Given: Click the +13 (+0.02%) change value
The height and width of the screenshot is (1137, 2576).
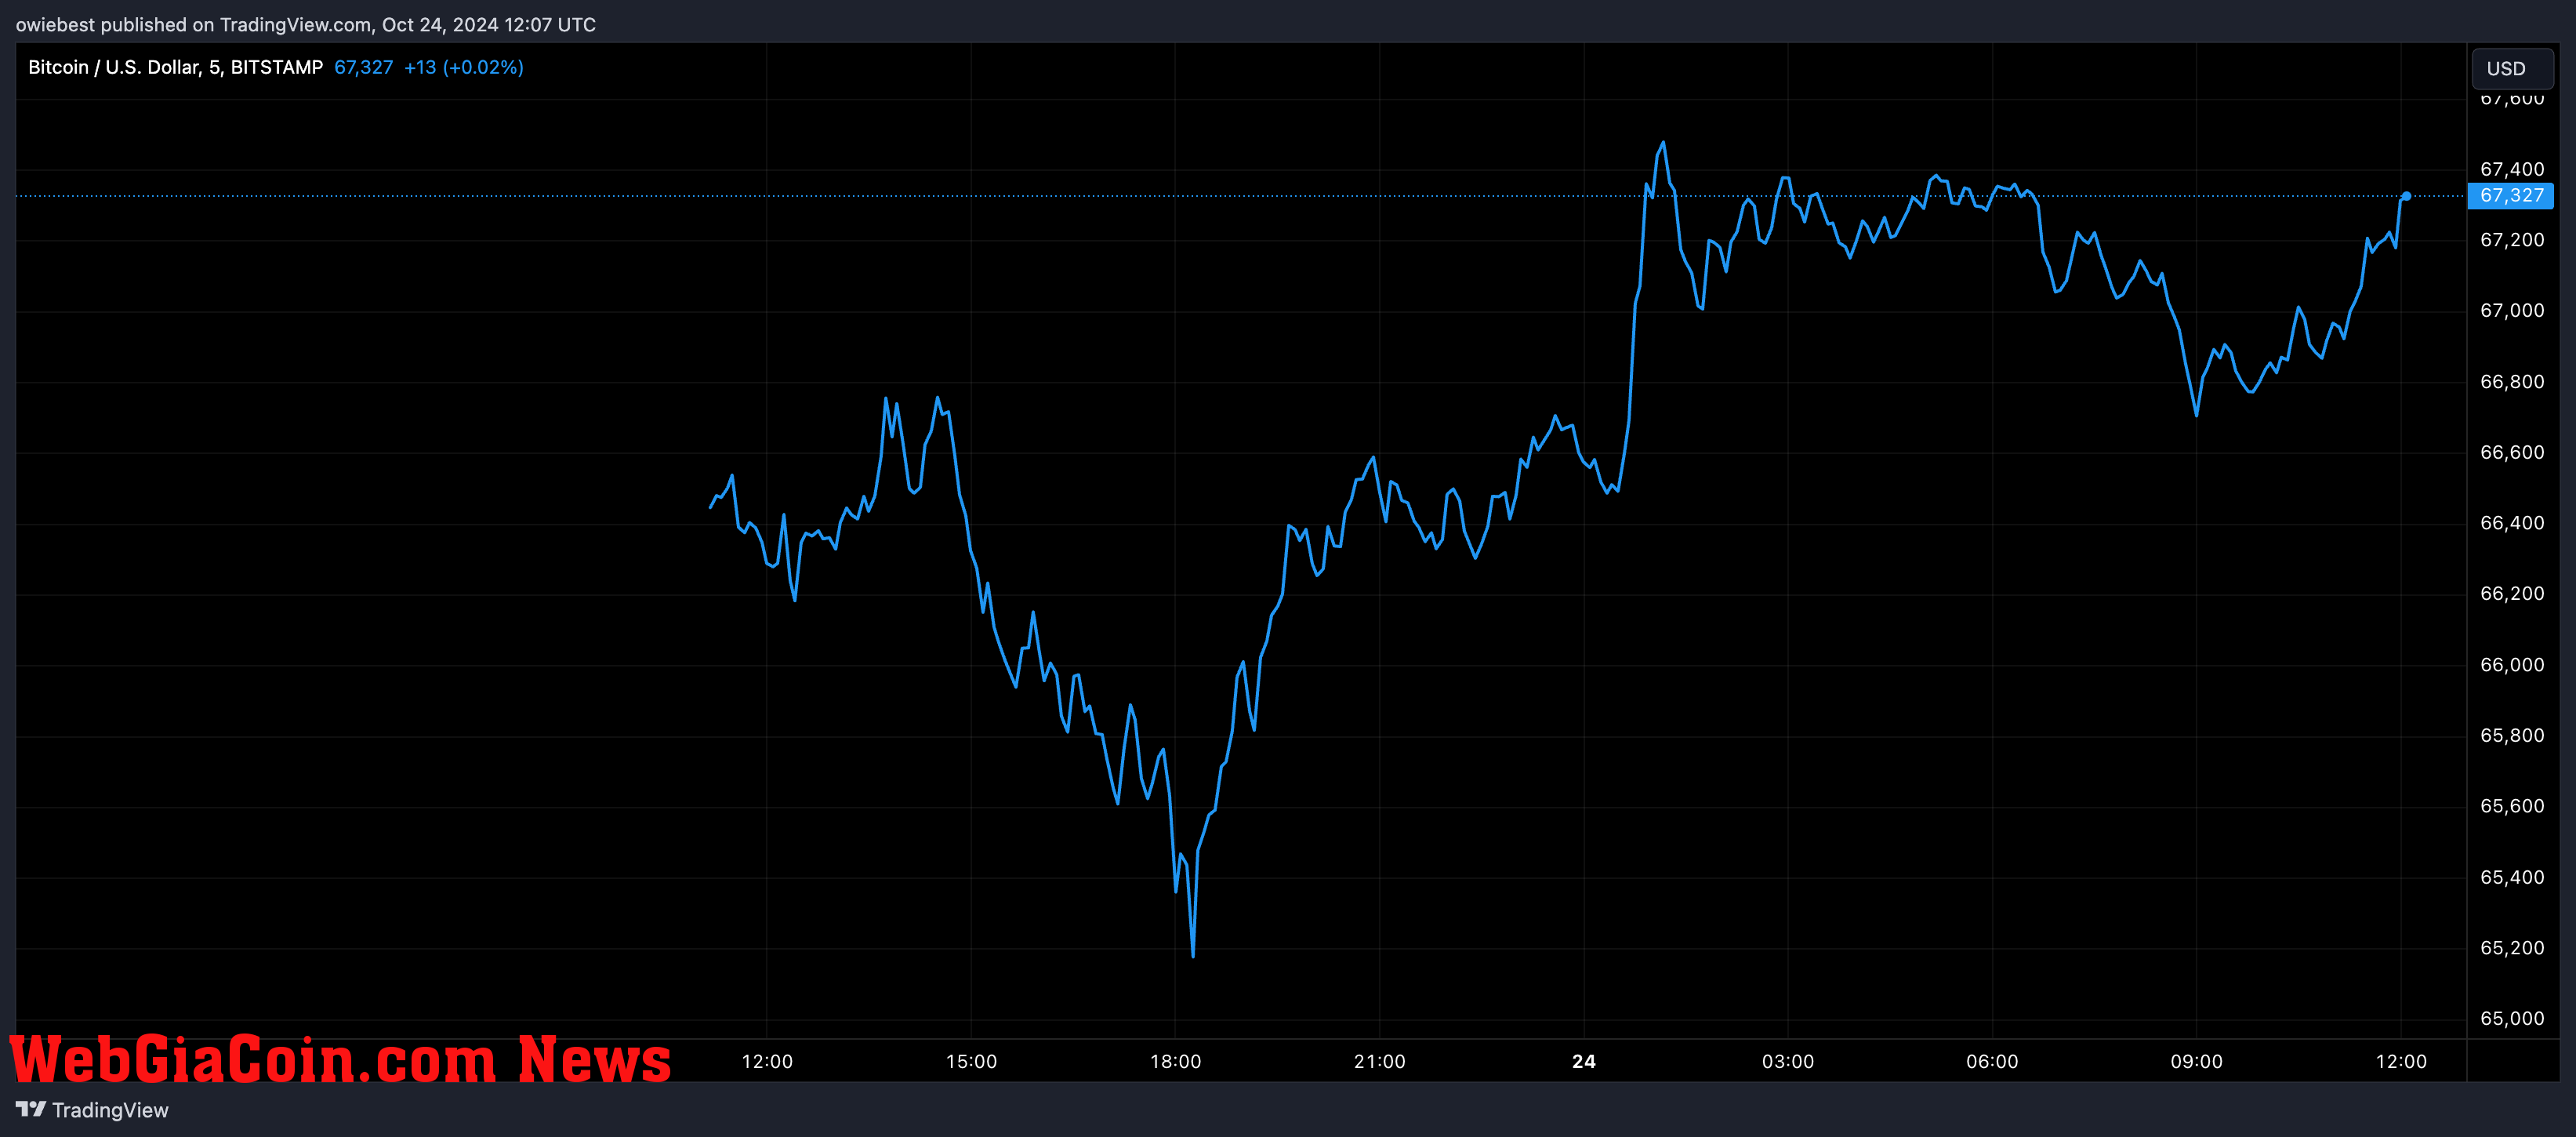Looking at the screenshot, I should point(463,67).
